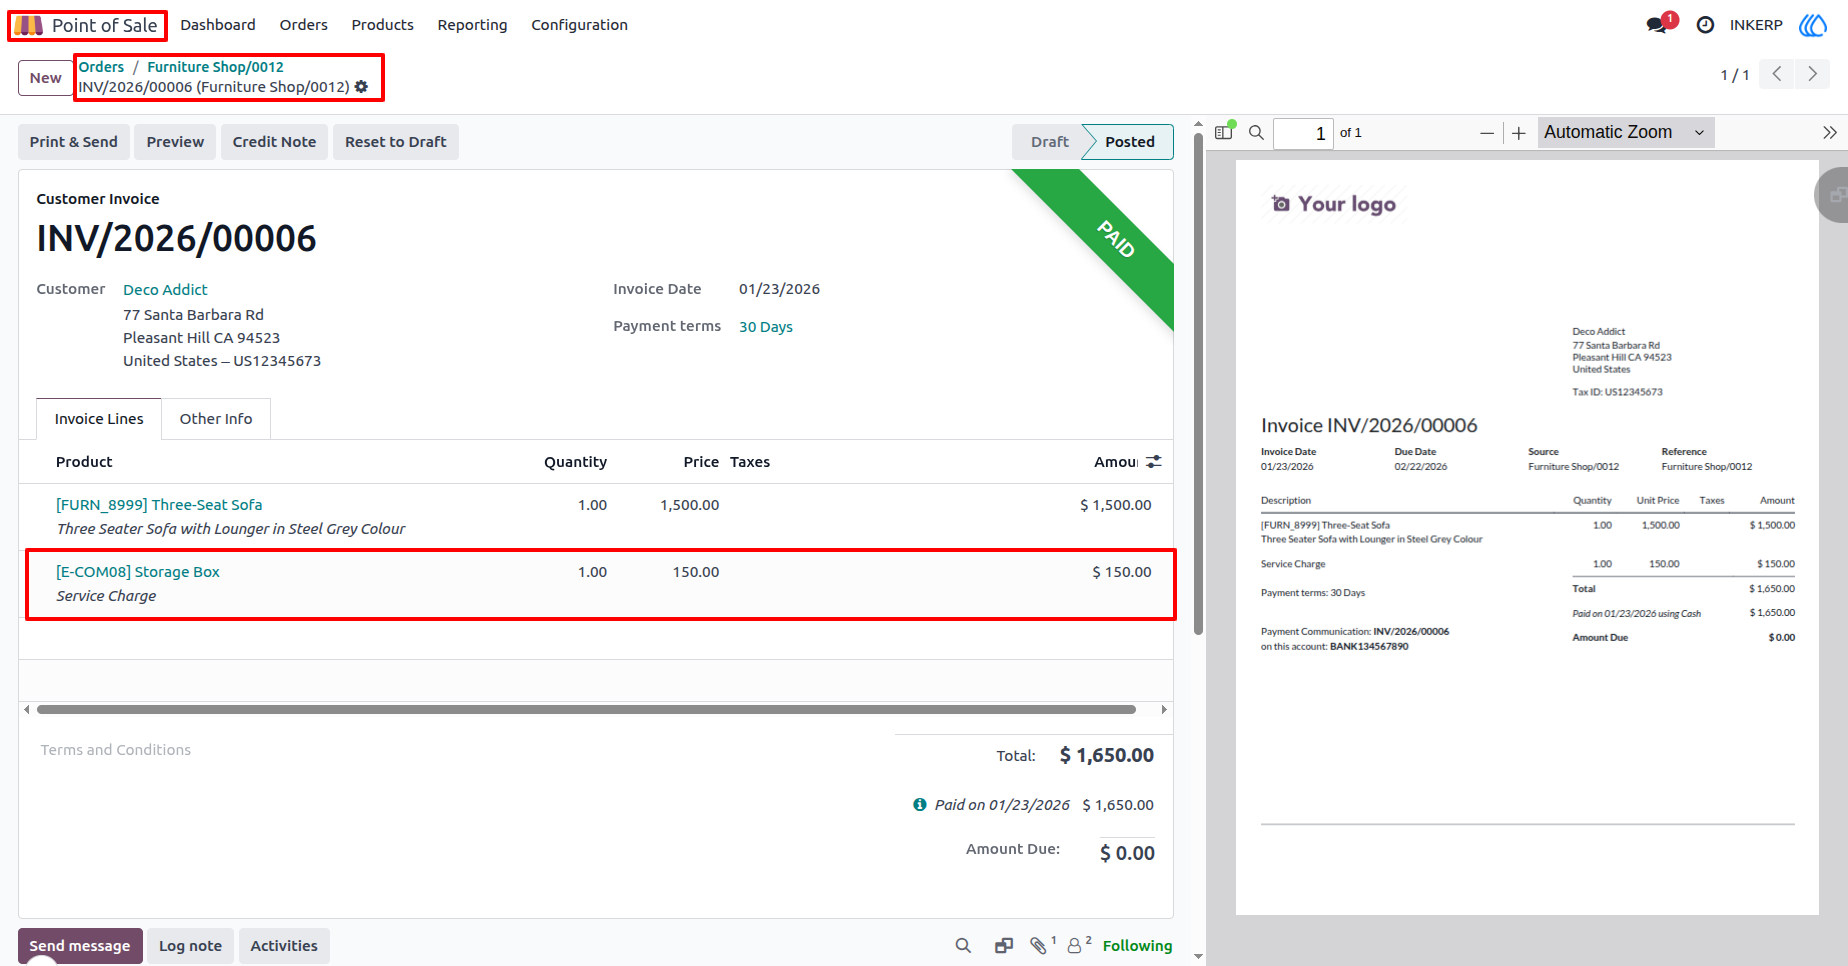The width and height of the screenshot is (1848, 966).
Task: Select the Invoice Lines tab
Action: click(99, 419)
